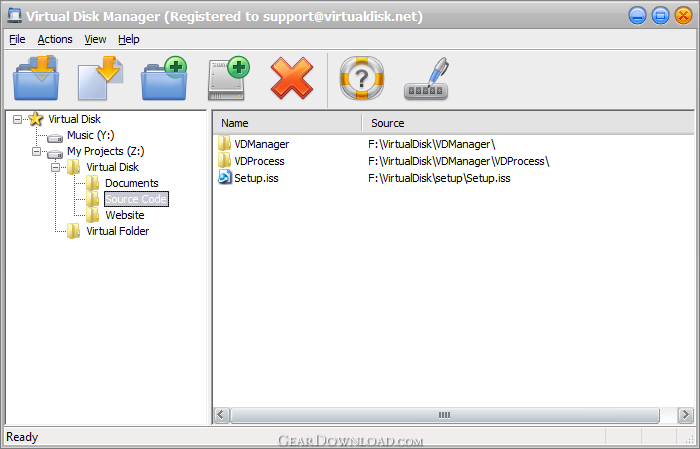Select the Website folder in tree
This screenshot has height=449, width=700.
125,215
